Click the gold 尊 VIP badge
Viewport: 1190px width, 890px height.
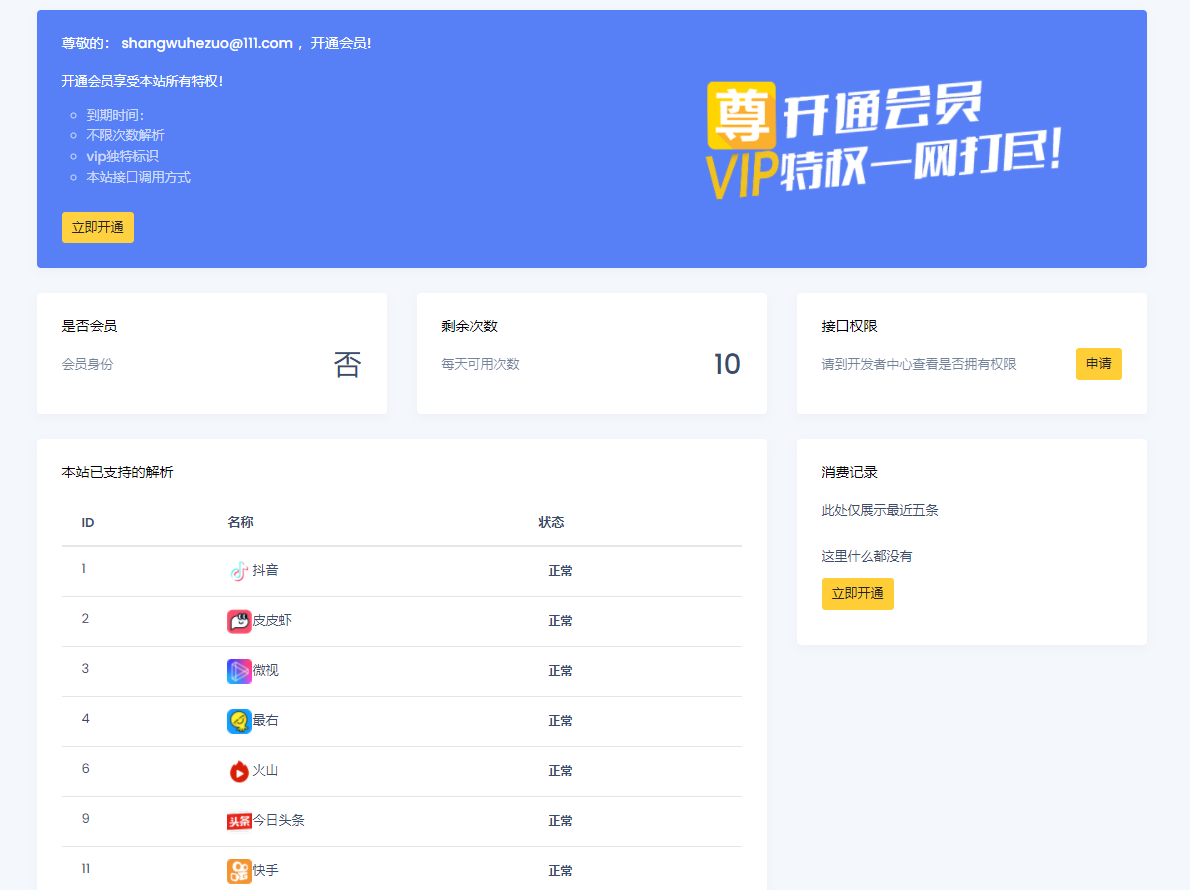741,115
